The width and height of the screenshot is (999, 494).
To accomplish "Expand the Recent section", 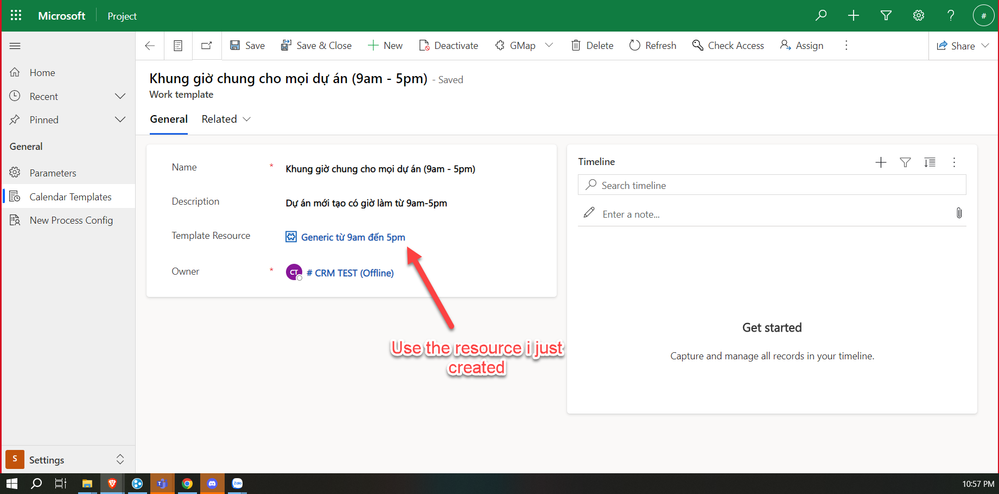I will [x=119, y=96].
